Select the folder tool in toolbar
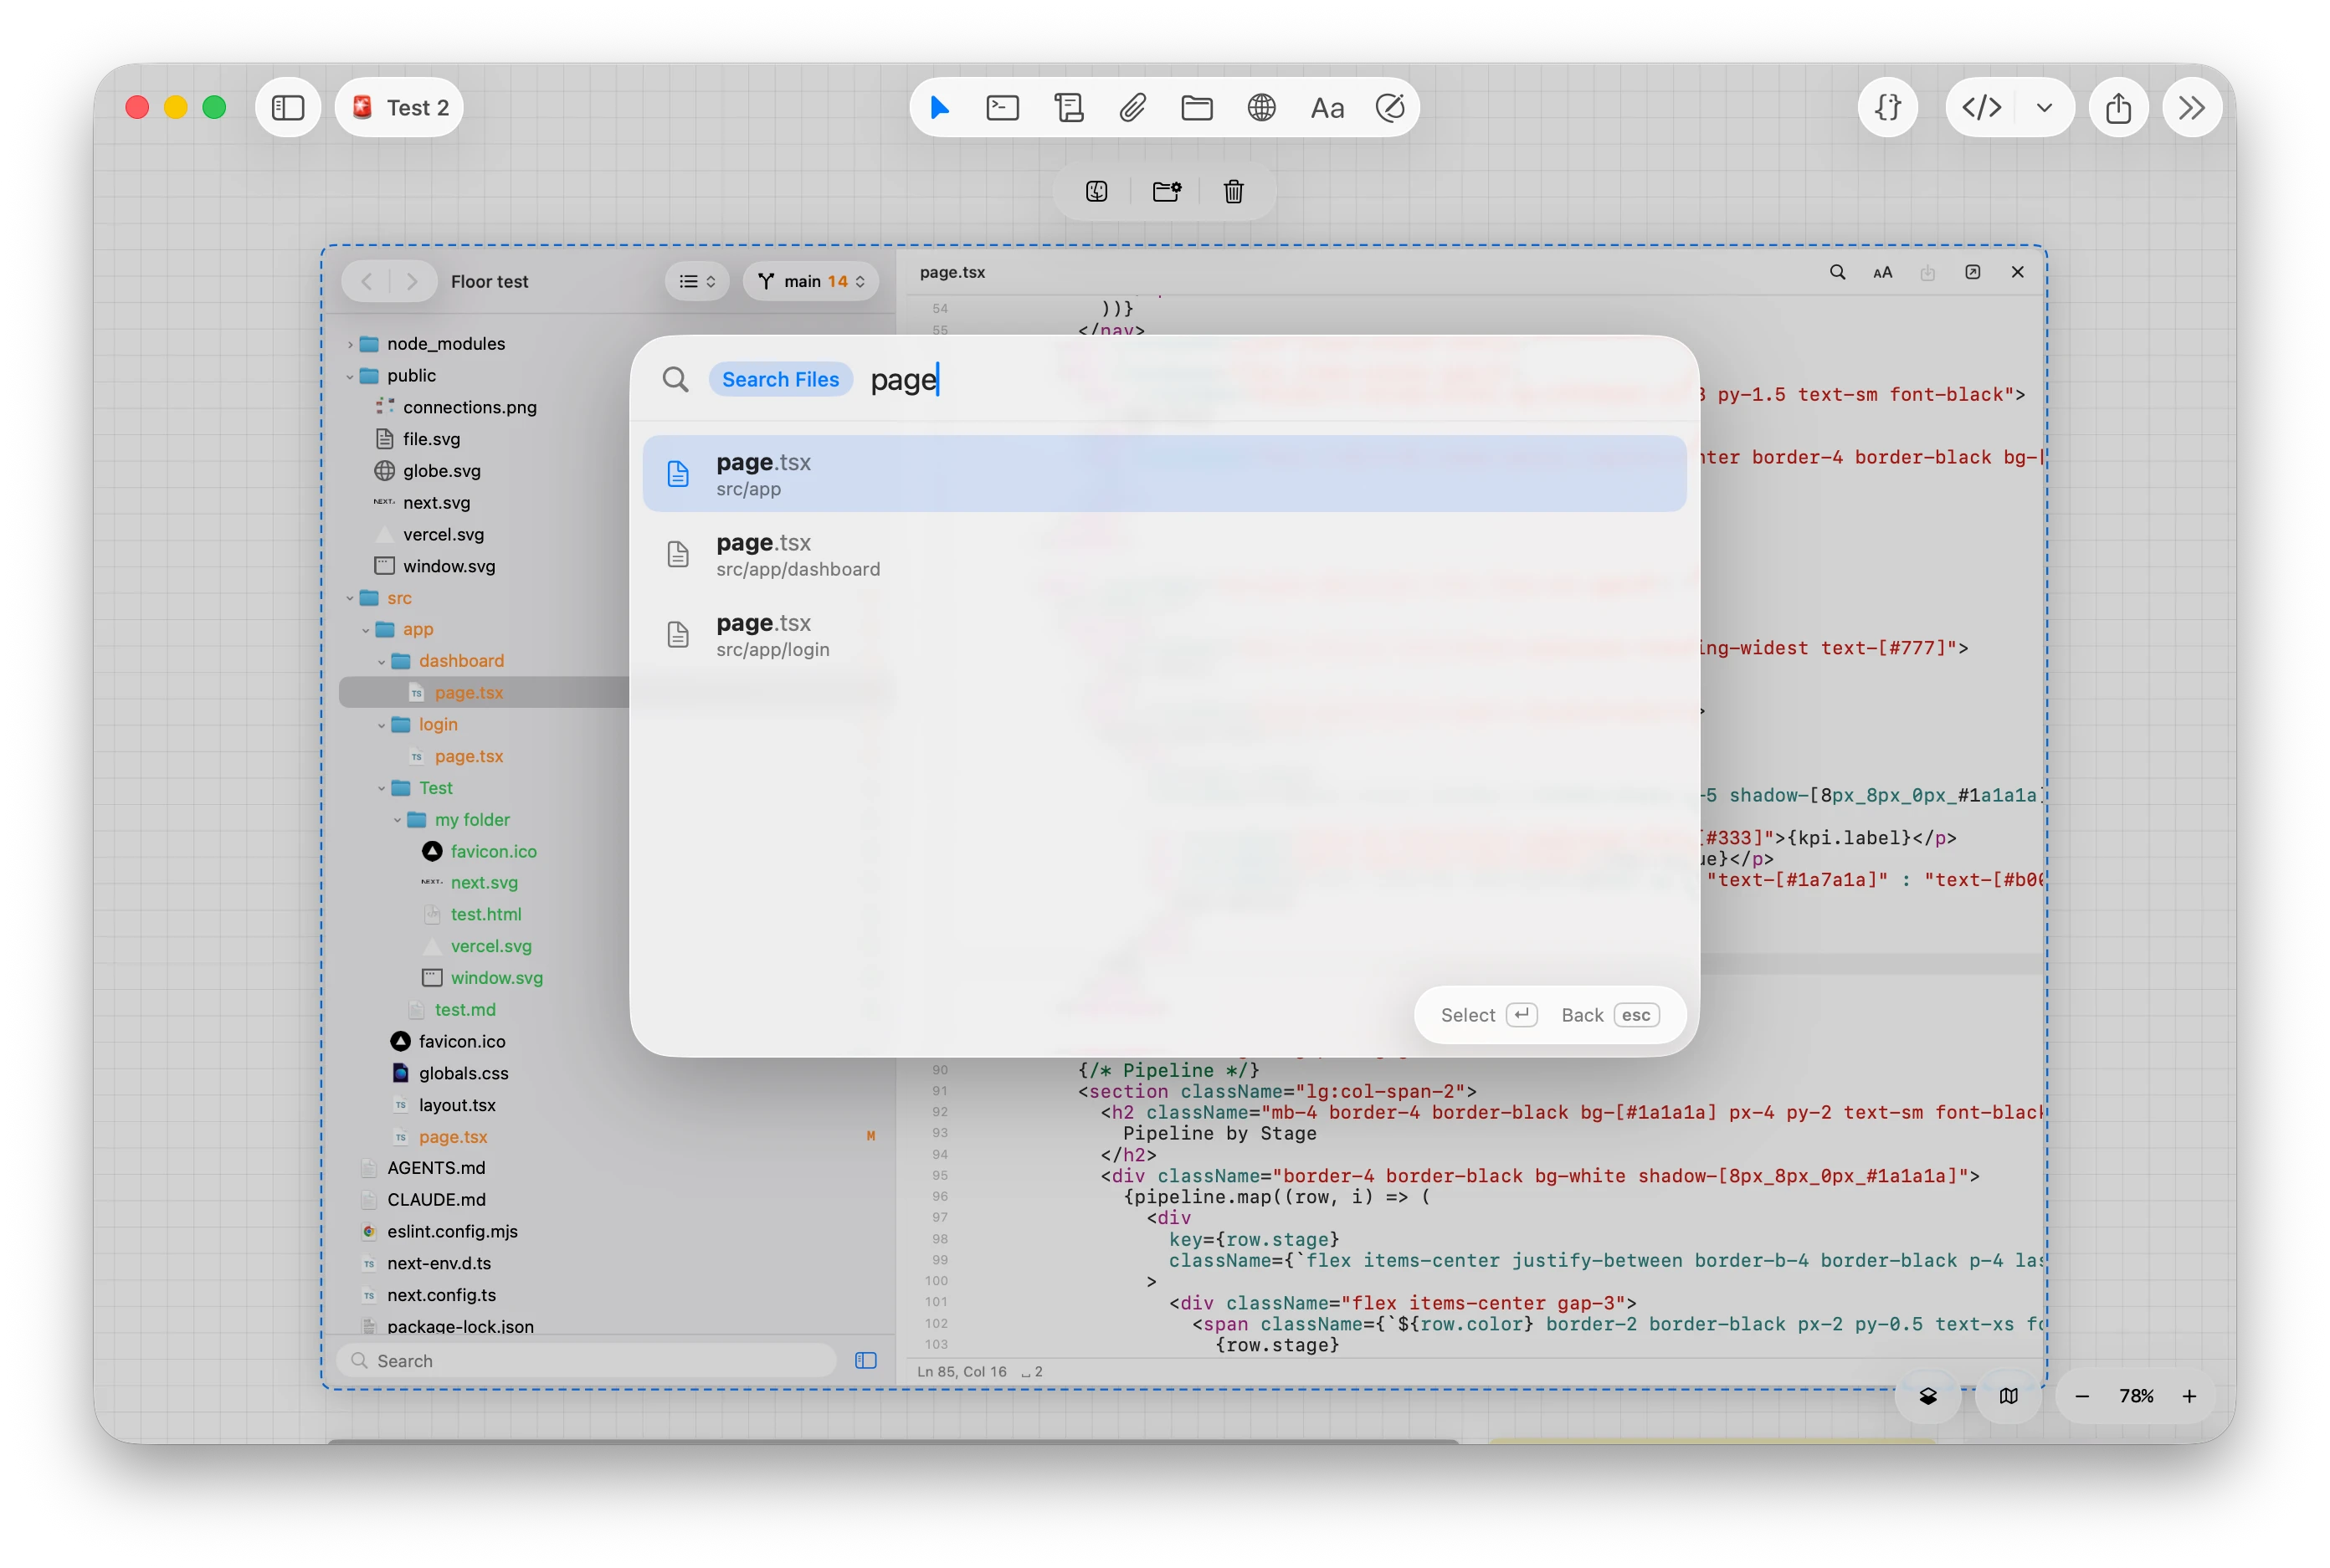The height and width of the screenshot is (1568, 2330). coord(1196,107)
